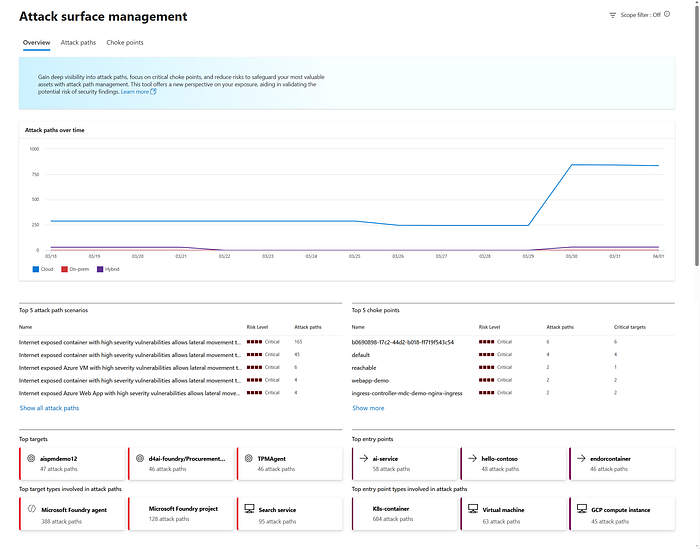Click the GCP compute instance icon

pyautogui.click(x=582, y=509)
